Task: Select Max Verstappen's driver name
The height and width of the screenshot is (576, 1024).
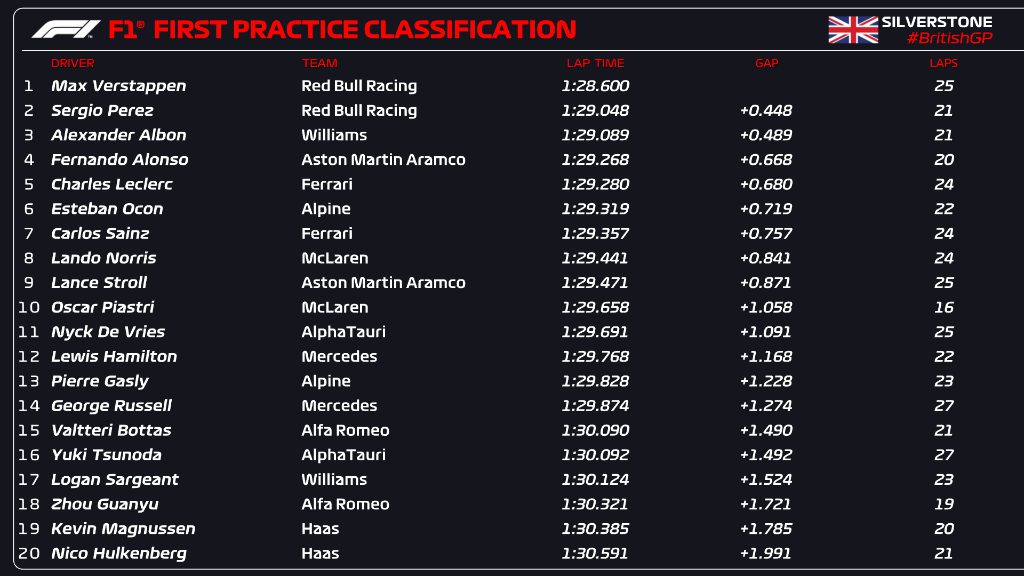Action: click(x=118, y=86)
